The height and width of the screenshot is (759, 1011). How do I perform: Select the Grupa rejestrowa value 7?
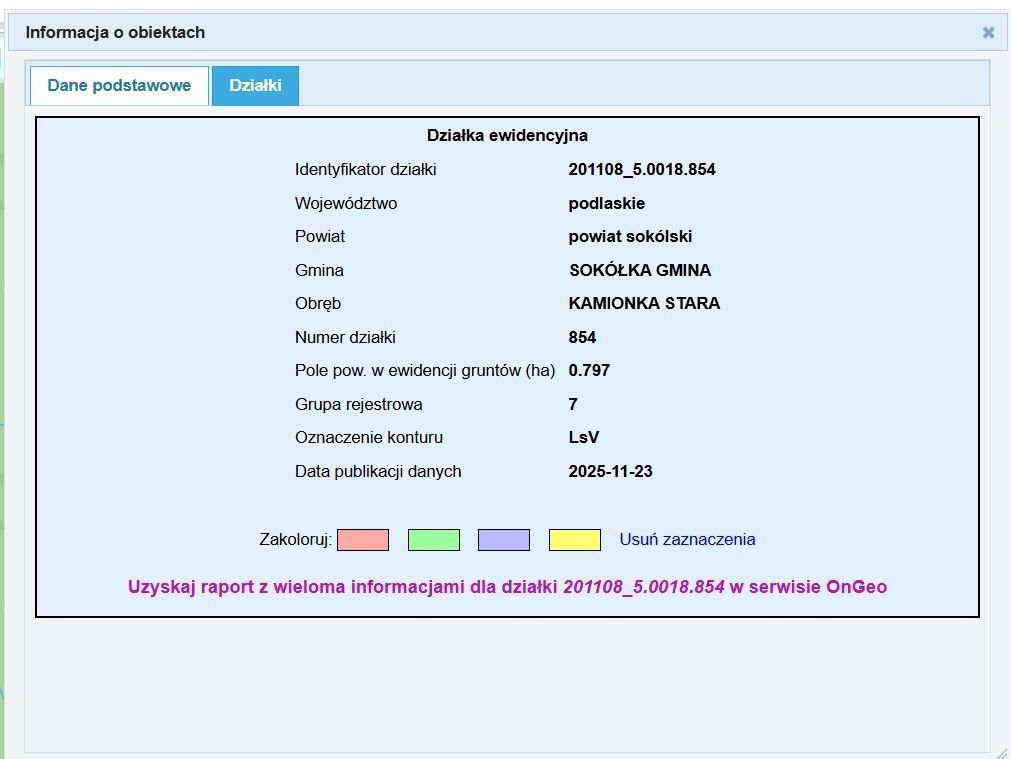tap(572, 404)
